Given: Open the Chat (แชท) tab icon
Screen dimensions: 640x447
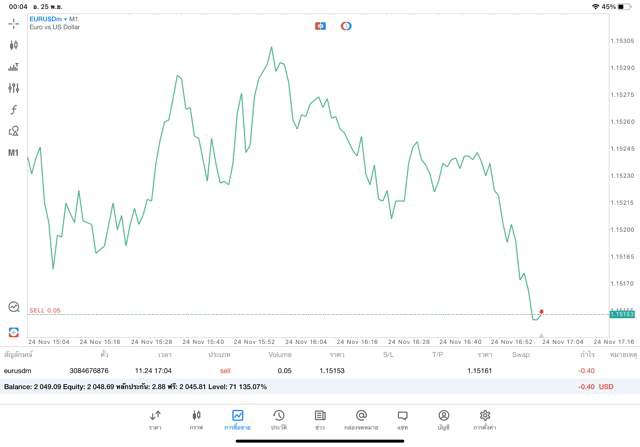Looking at the screenshot, I should click(402, 418).
